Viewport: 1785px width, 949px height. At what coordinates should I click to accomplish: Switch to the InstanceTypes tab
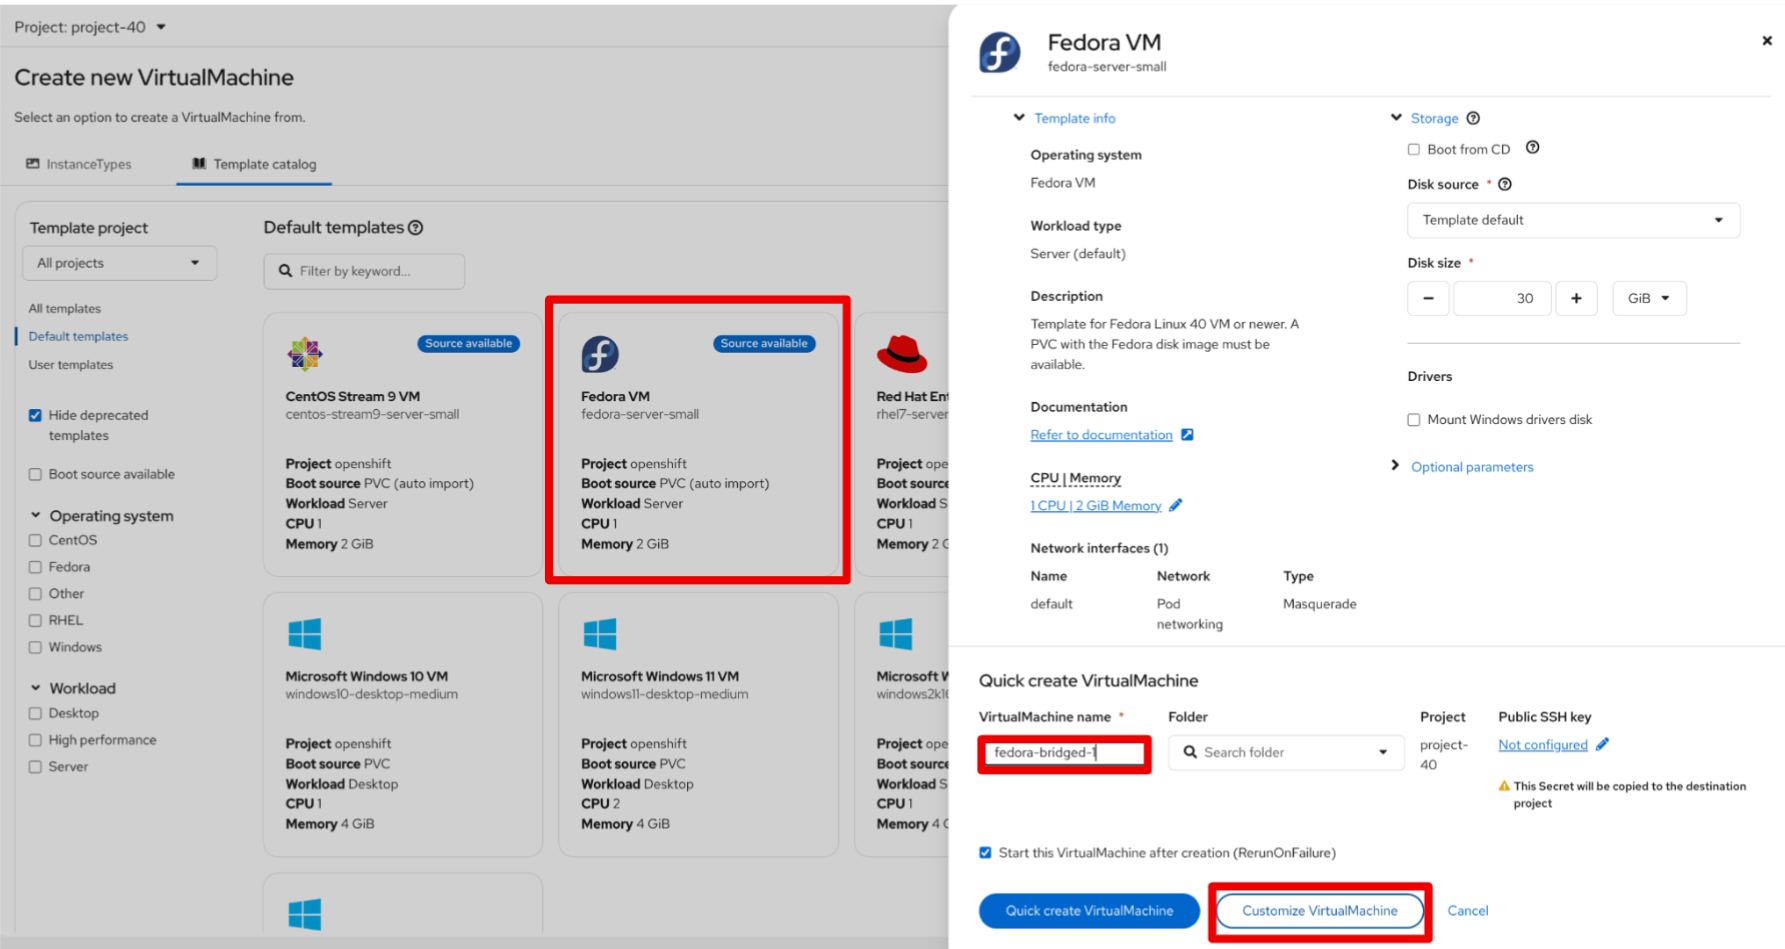point(79,164)
